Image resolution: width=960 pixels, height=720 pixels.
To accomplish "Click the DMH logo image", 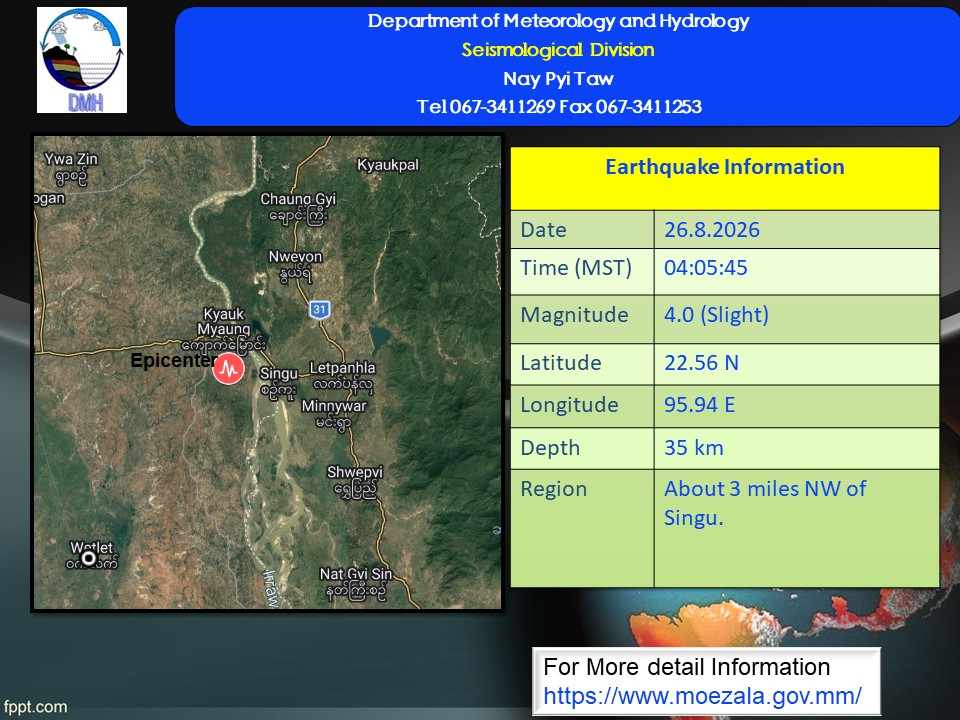I will [x=82, y=60].
